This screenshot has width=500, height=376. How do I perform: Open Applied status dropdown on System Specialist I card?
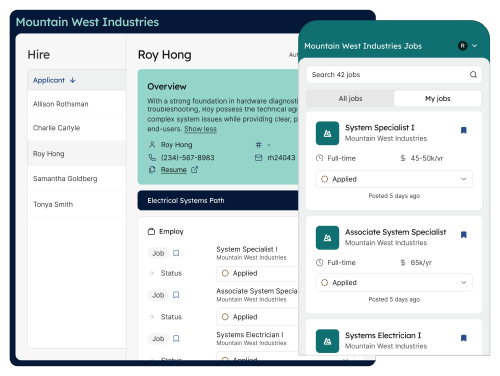click(394, 179)
